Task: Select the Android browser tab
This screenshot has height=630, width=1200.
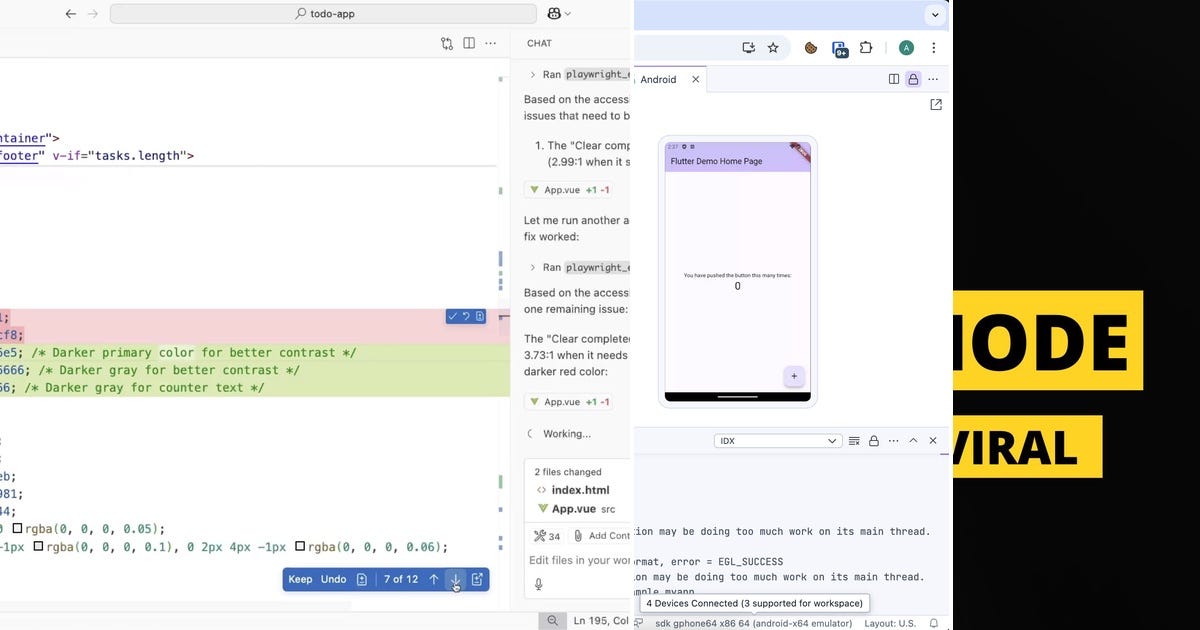Action: coord(658,79)
